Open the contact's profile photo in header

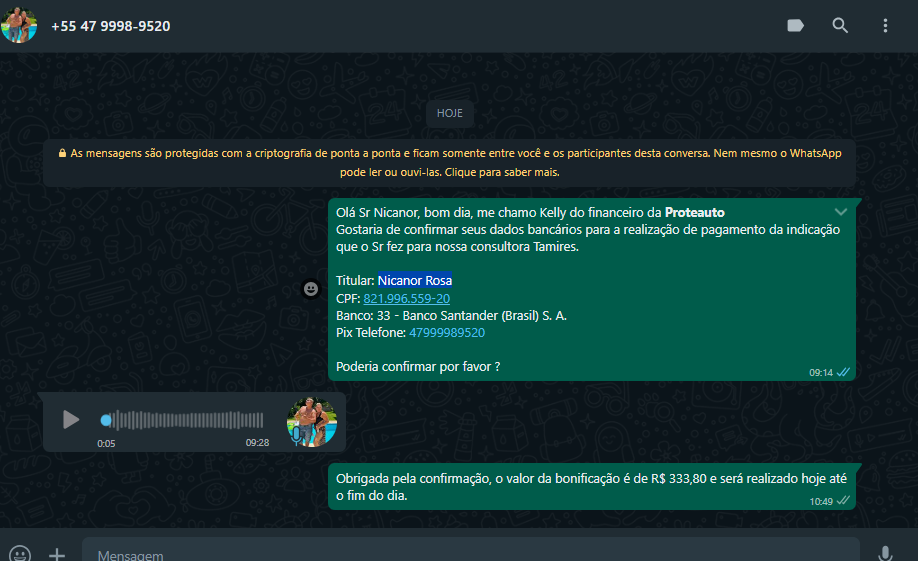(19, 26)
